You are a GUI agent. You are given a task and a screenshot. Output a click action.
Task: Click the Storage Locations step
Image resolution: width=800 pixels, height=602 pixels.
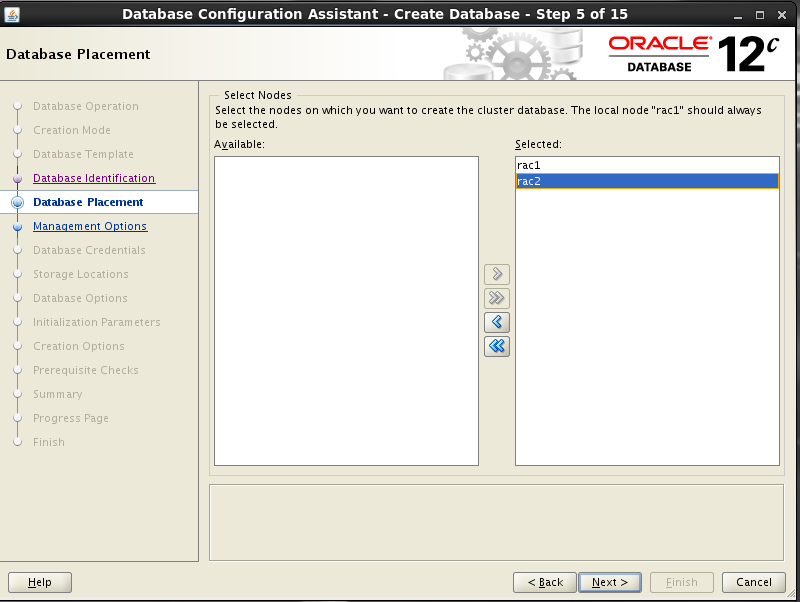[x=81, y=274]
